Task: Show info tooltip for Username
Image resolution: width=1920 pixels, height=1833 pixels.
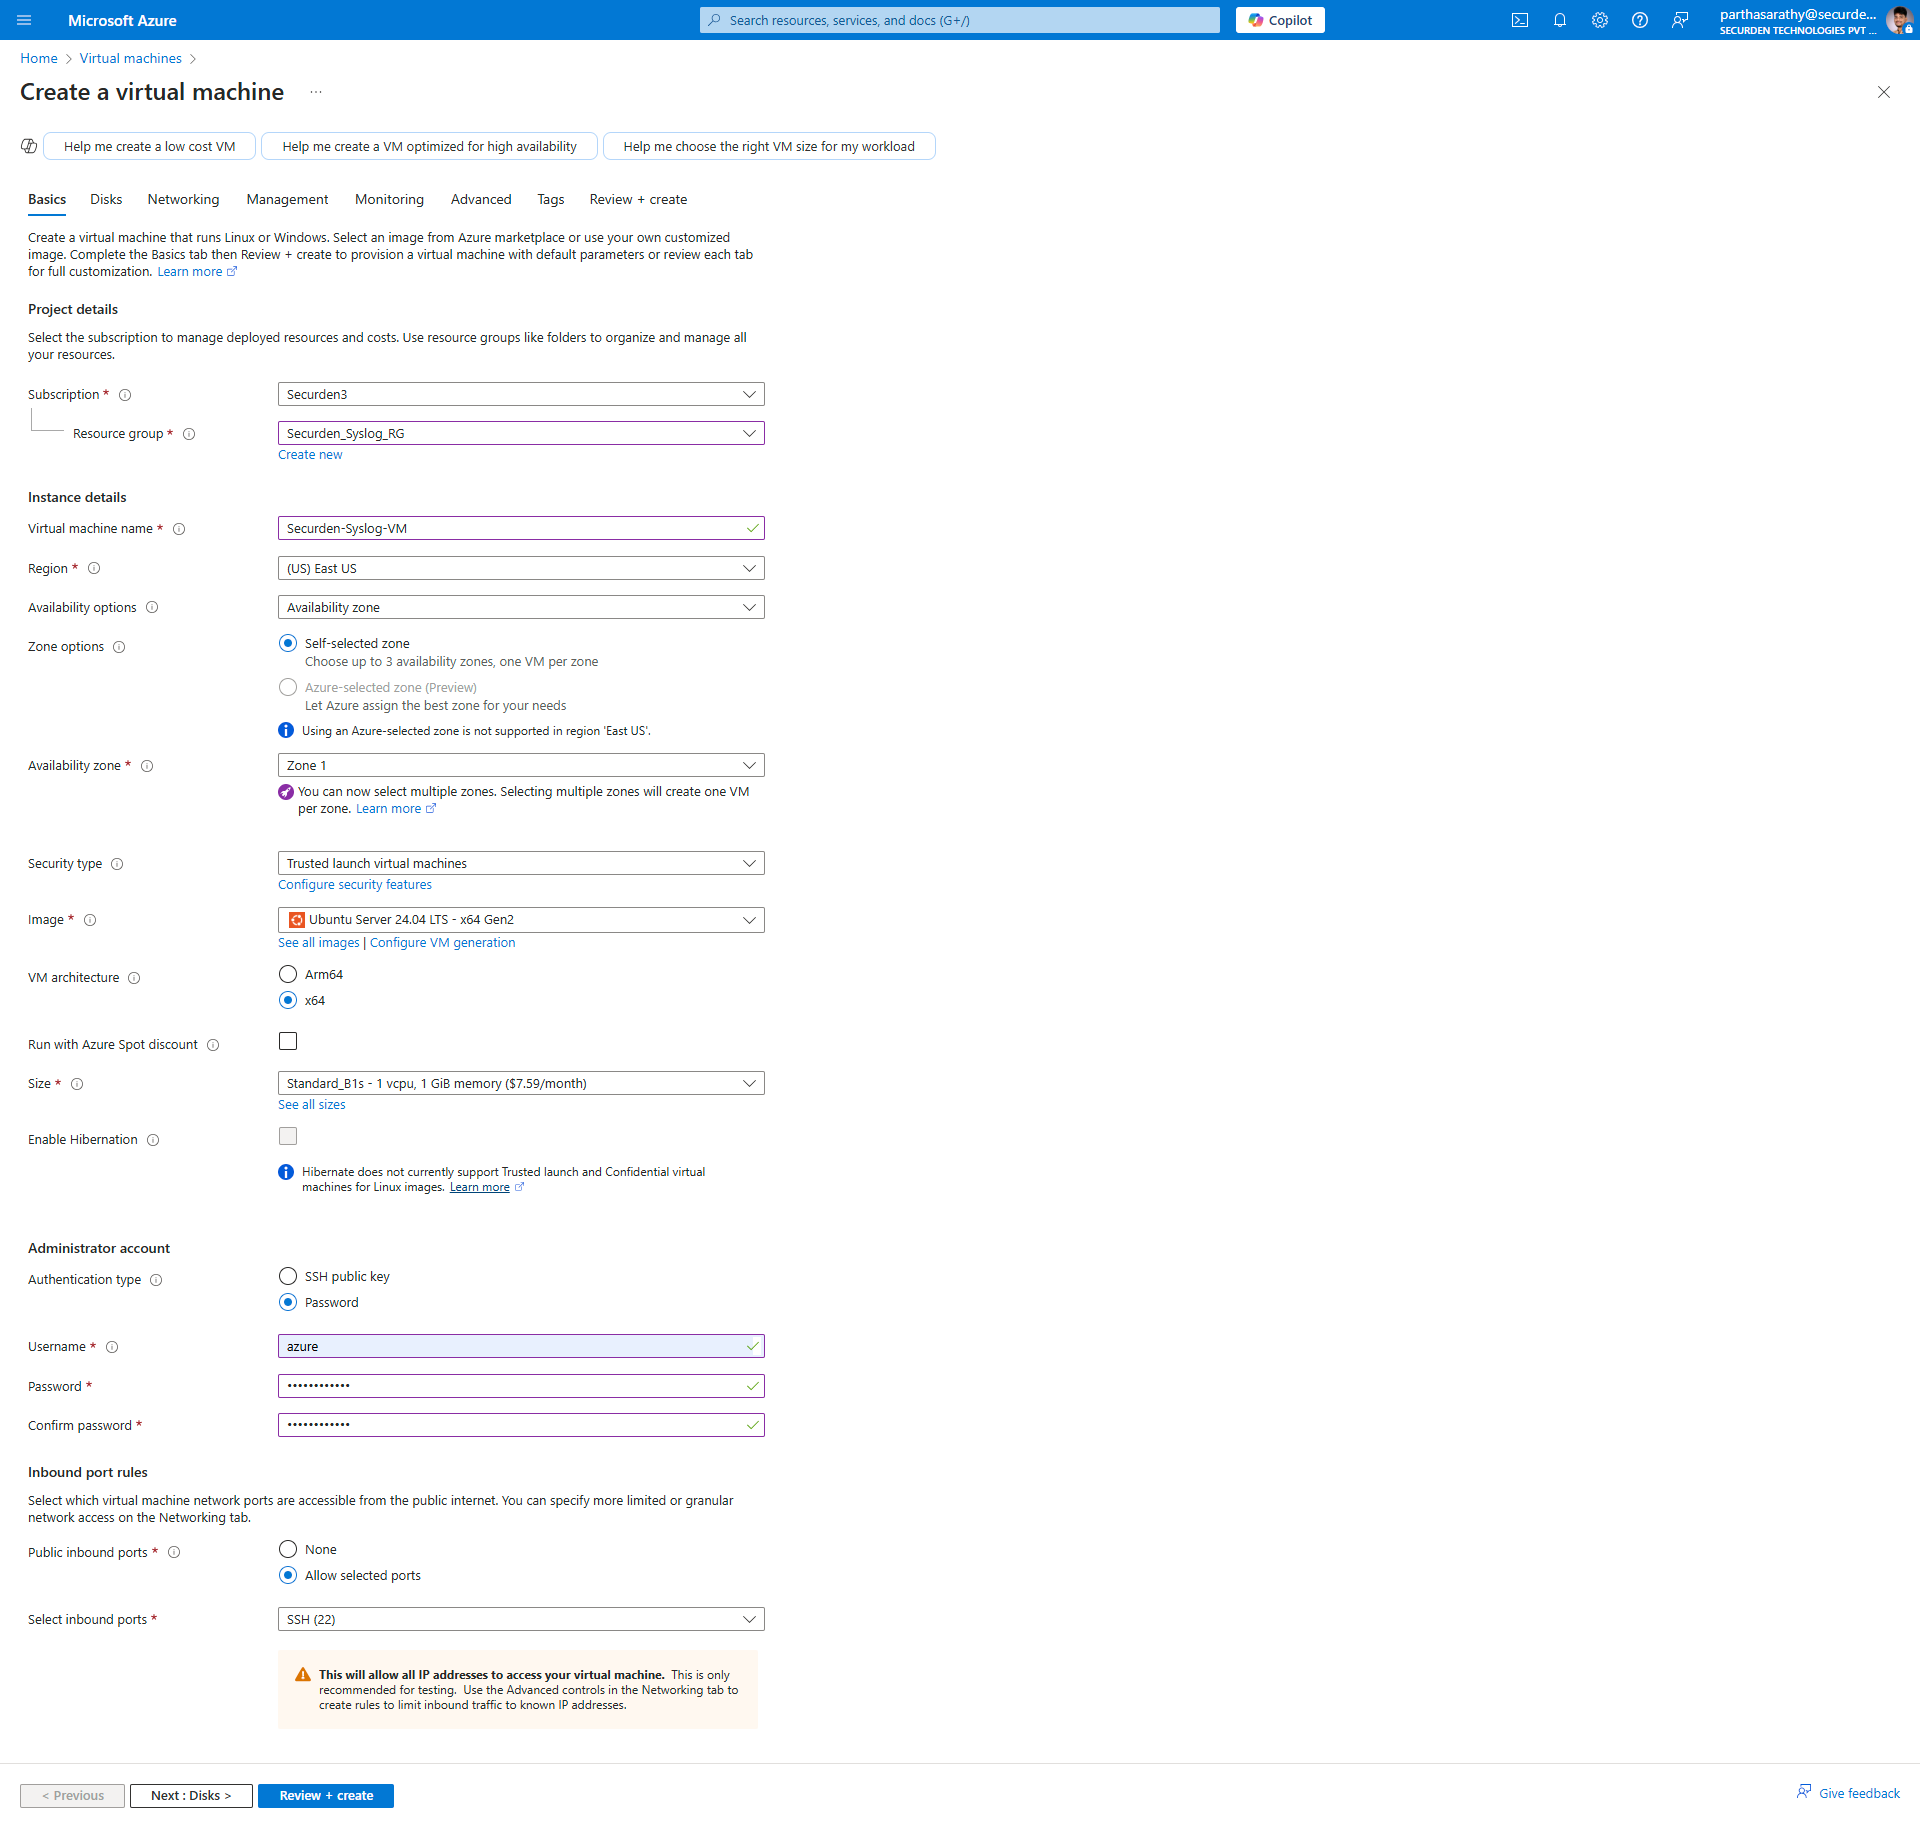Action: (112, 1347)
